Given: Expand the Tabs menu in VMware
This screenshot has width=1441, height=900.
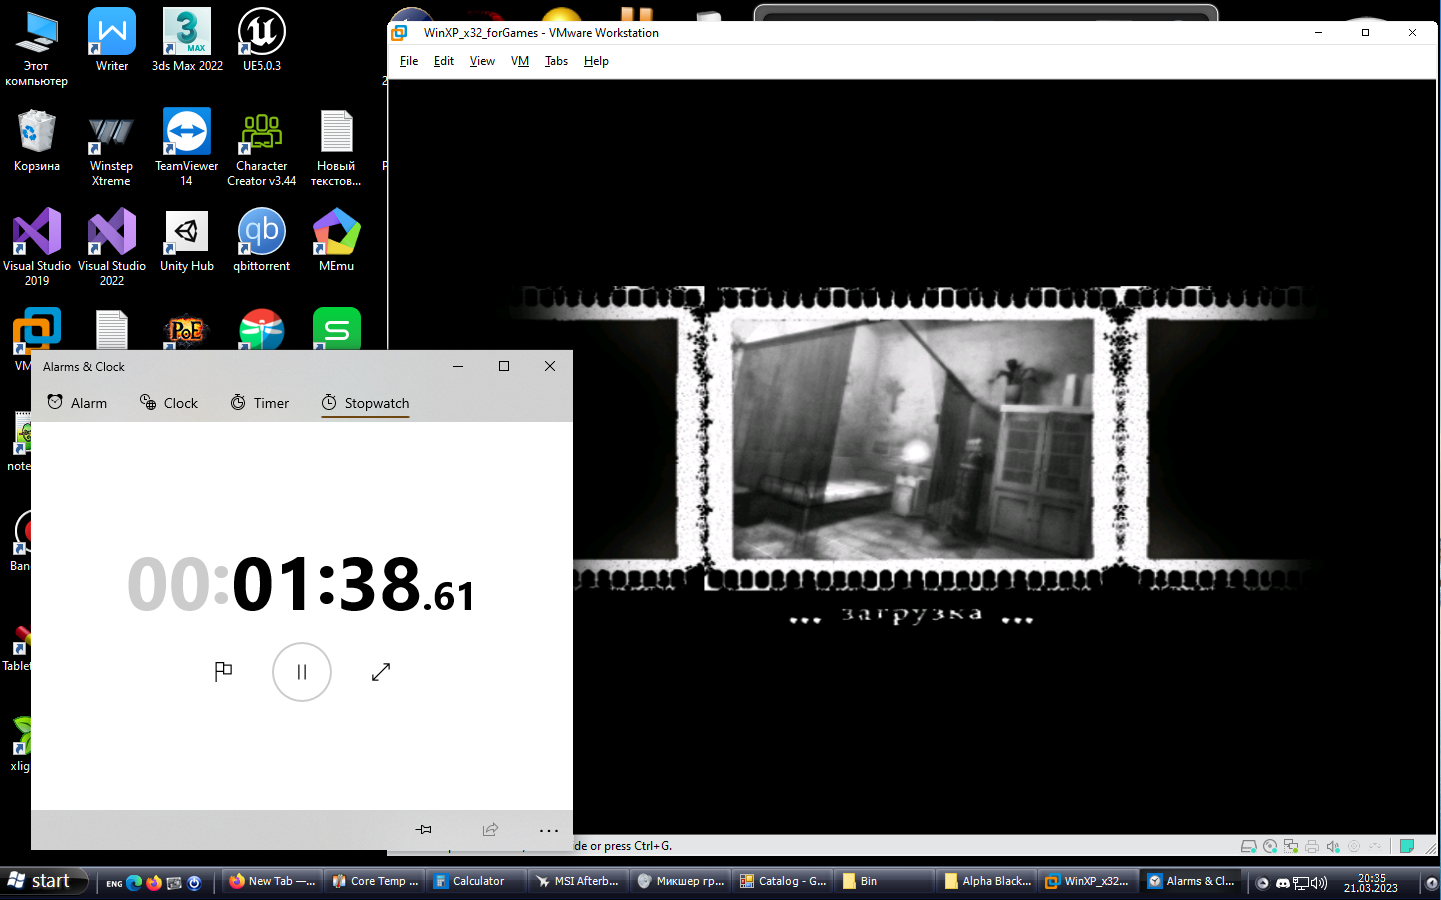Looking at the screenshot, I should 556,61.
